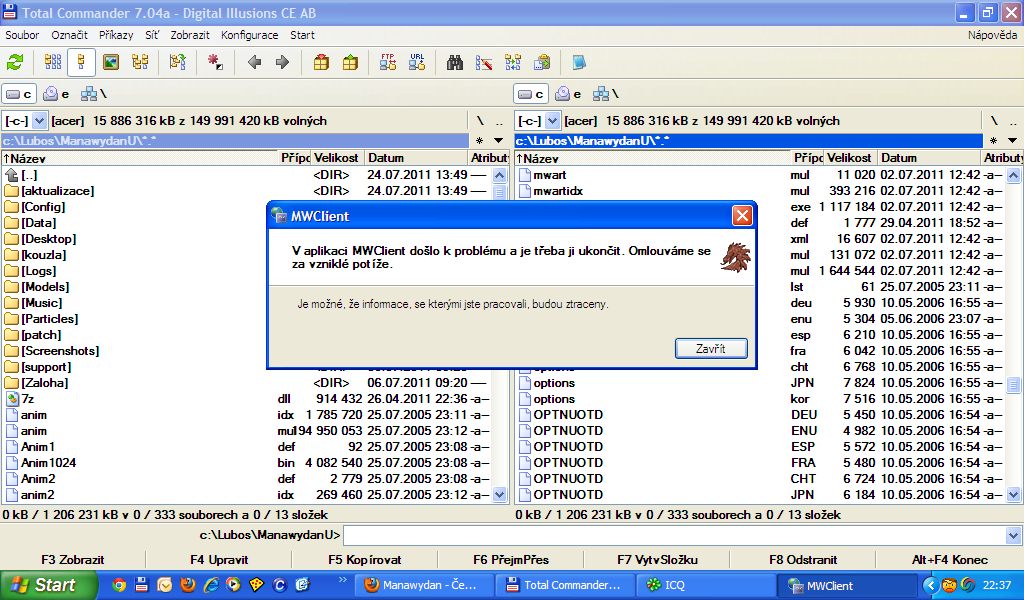Select the [Screenshots] folder in left panel
The width and height of the screenshot is (1024, 600).
[60, 351]
